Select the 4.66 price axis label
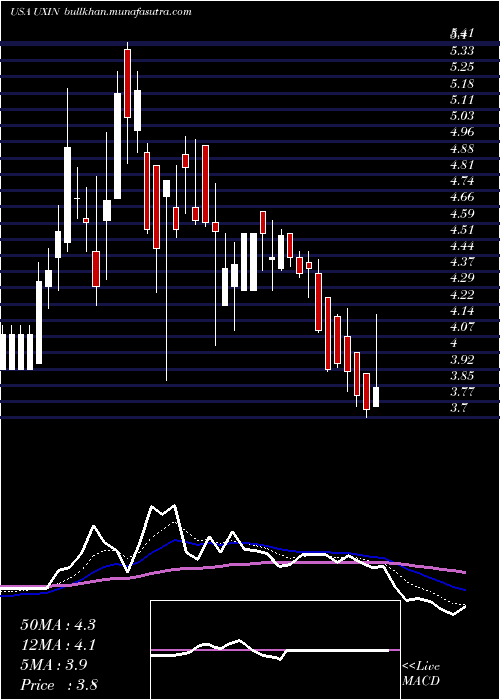500x700 pixels. [x=462, y=197]
